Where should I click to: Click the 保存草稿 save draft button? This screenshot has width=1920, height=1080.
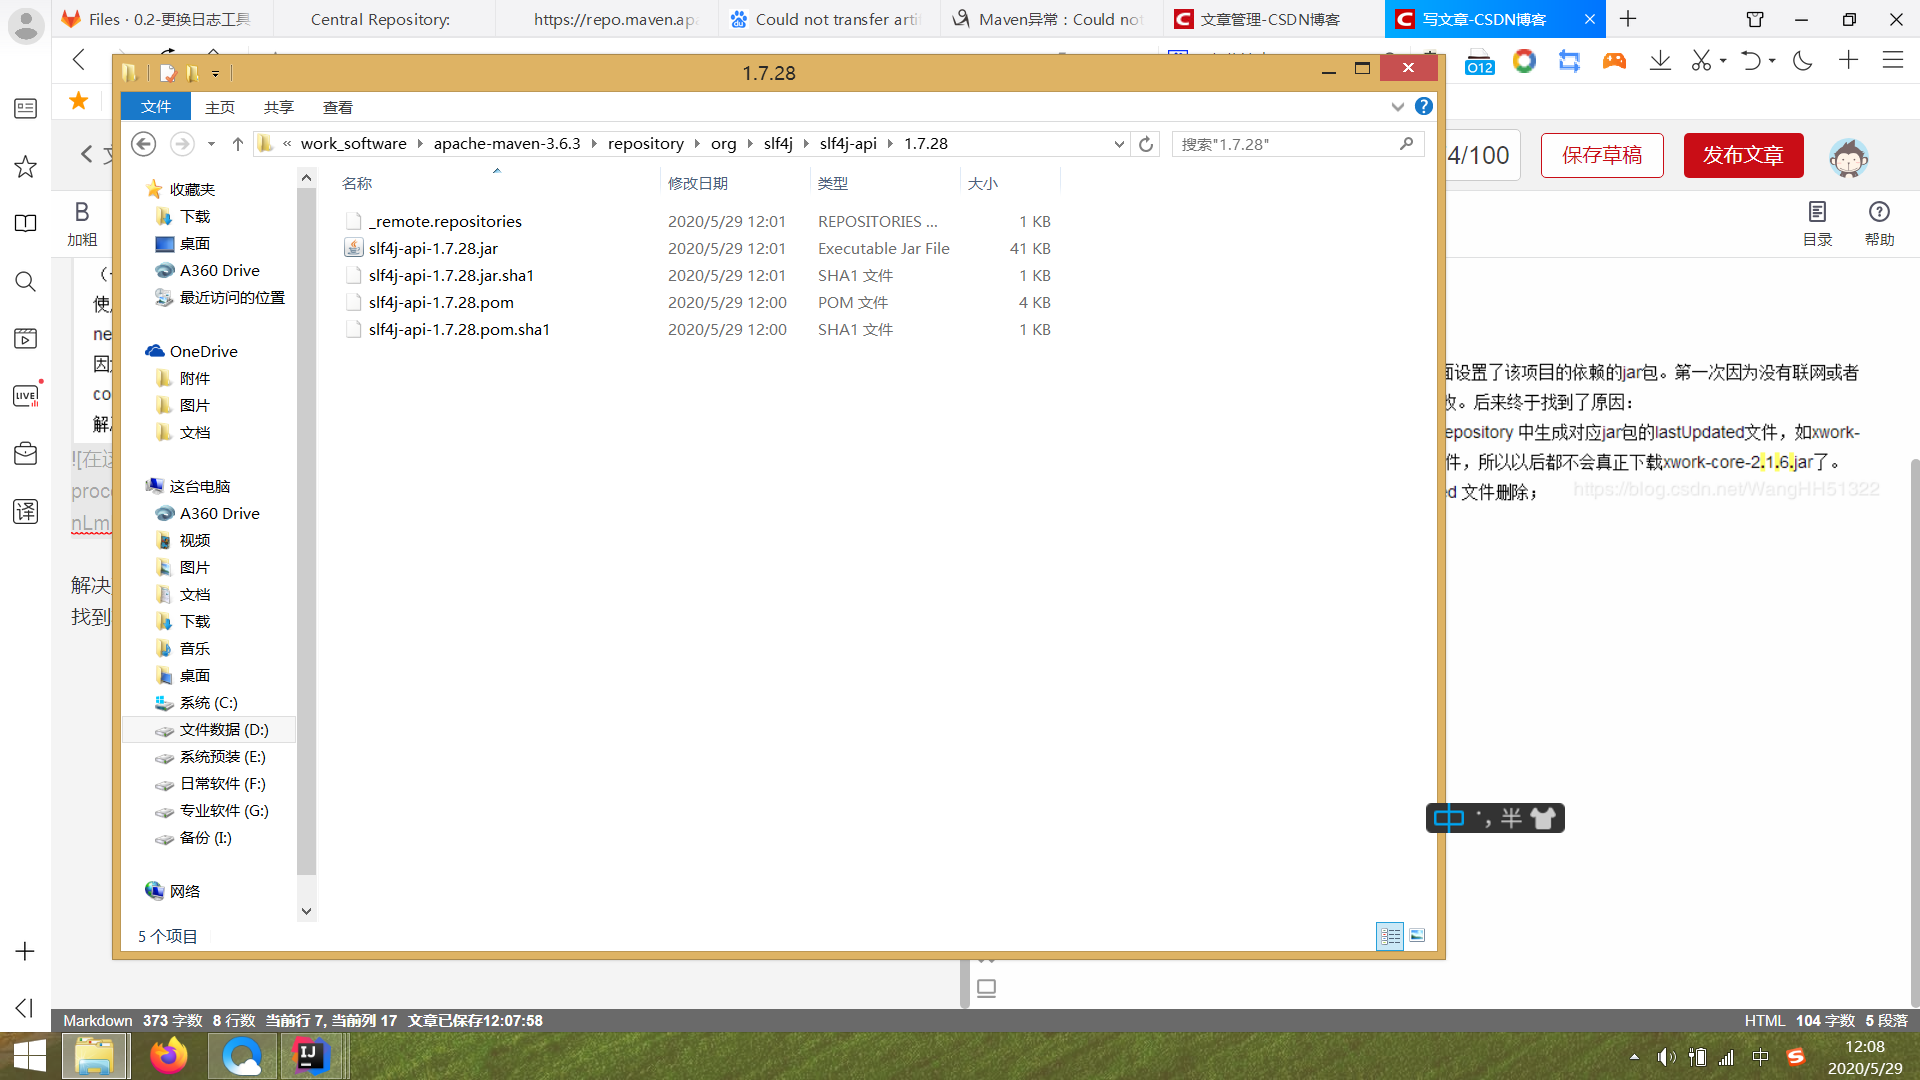(x=1601, y=155)
